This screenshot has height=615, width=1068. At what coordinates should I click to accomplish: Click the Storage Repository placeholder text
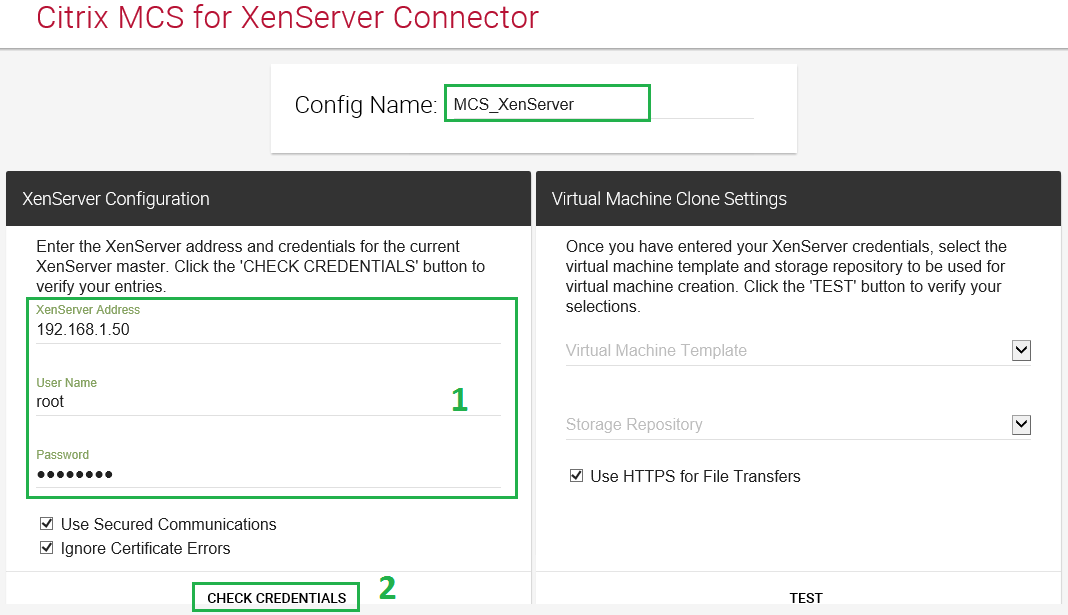pyautogui.click(x=634, y=425)
